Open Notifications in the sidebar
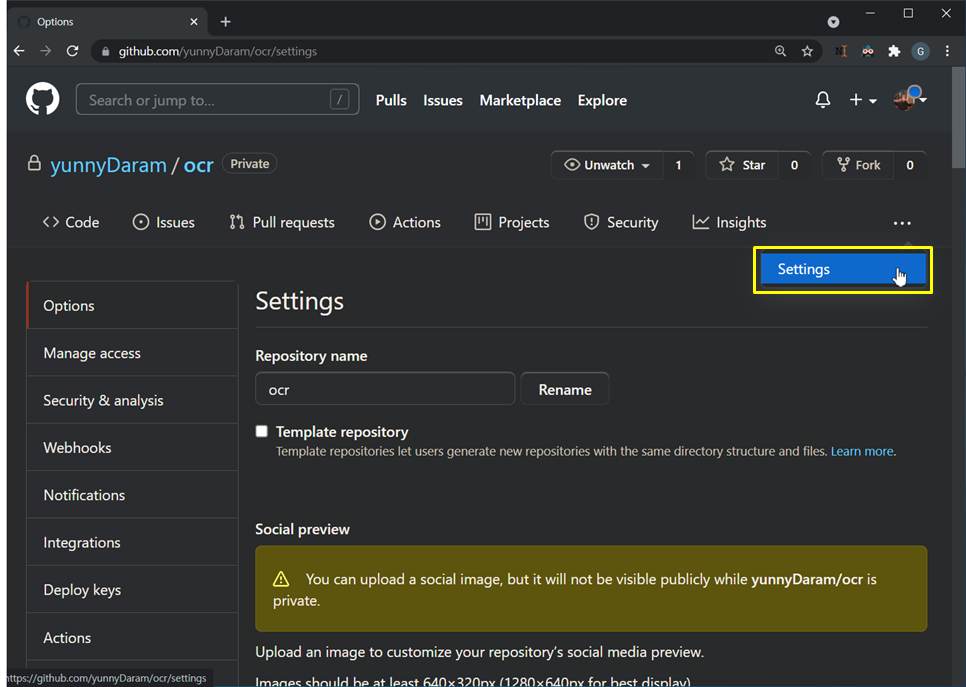 [x=132, y=495]
